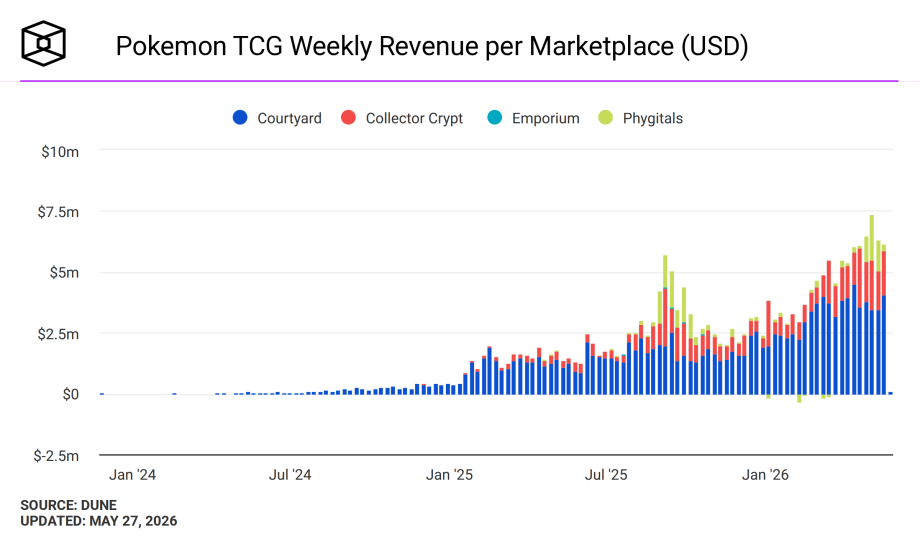Image resolution: width=920 pixels, height=536 pixels.
Task: Click the $-2.5m y-axis label
Action: [x=56, y=456]
